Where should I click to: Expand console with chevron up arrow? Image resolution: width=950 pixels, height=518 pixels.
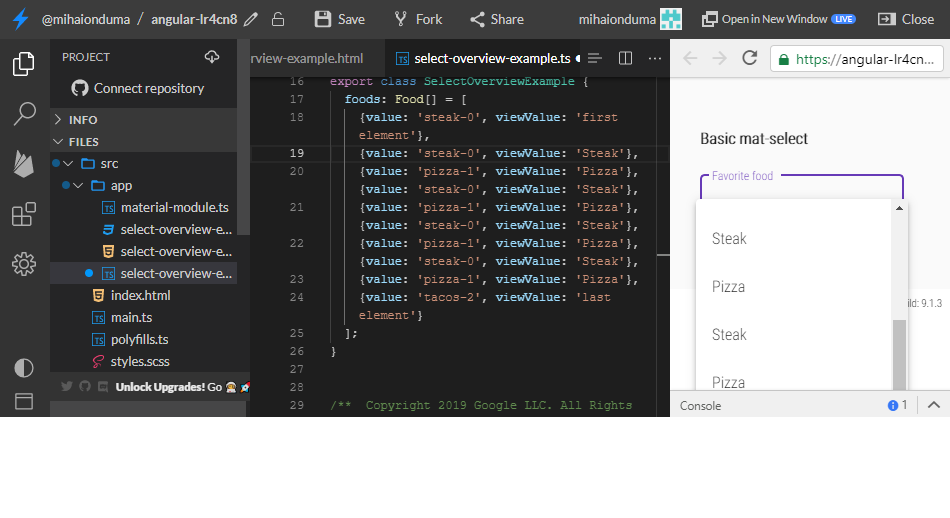coord(934,405)
